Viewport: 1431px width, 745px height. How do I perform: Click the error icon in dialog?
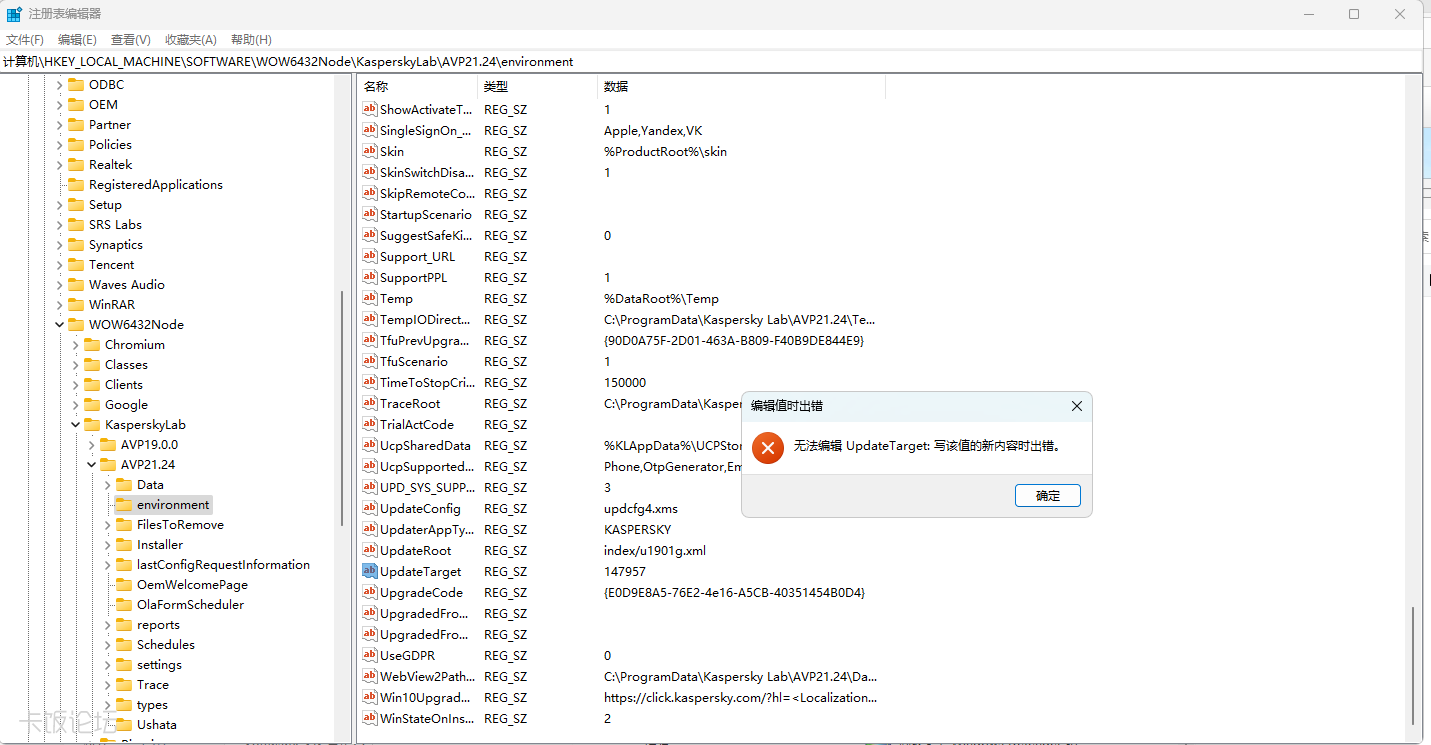[768, 448]
